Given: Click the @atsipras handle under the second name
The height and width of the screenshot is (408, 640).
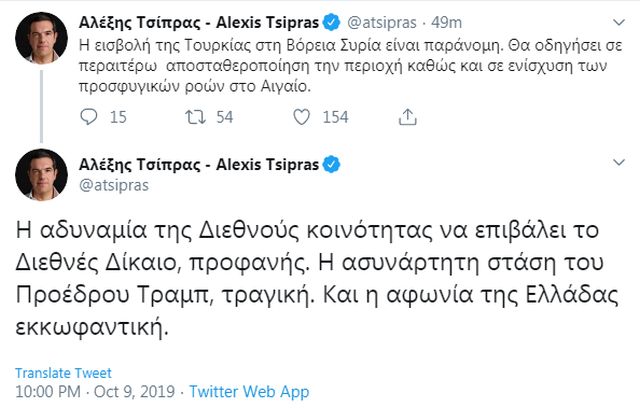Looking at the screenshot, I should click(x=114, y=186).
